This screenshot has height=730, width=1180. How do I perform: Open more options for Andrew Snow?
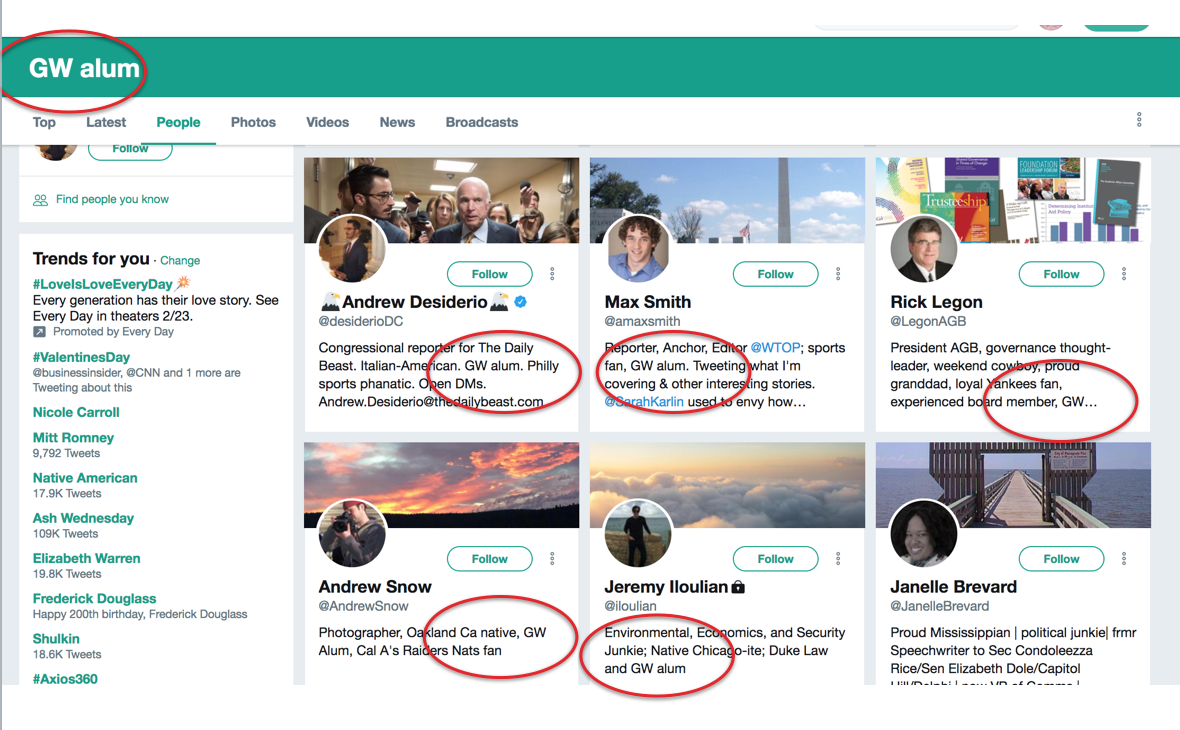[x=552, y=558]
